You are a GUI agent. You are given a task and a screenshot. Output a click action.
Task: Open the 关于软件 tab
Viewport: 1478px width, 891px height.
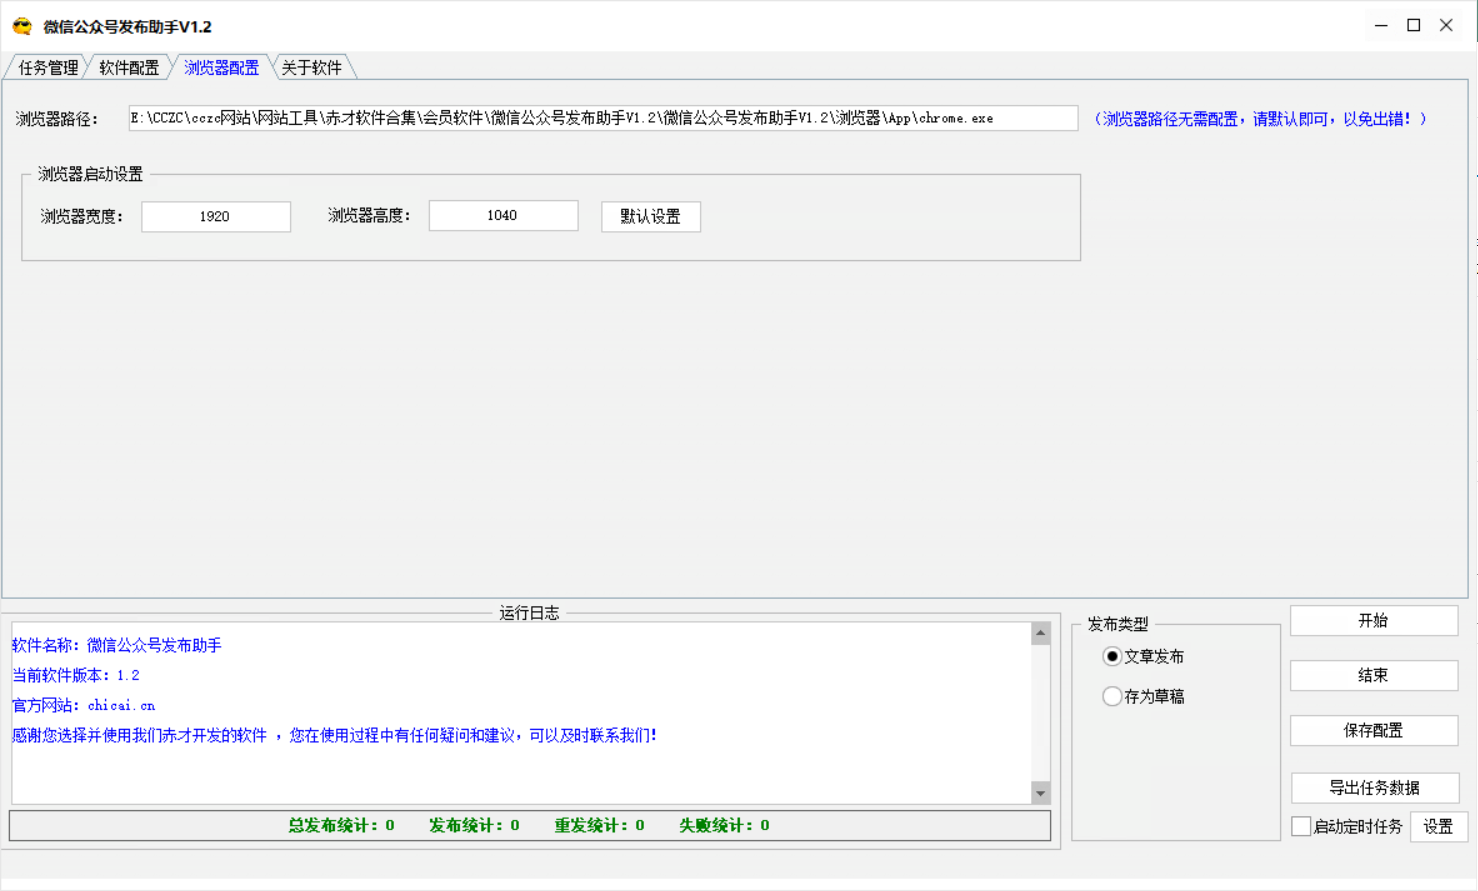click(311, 67)
